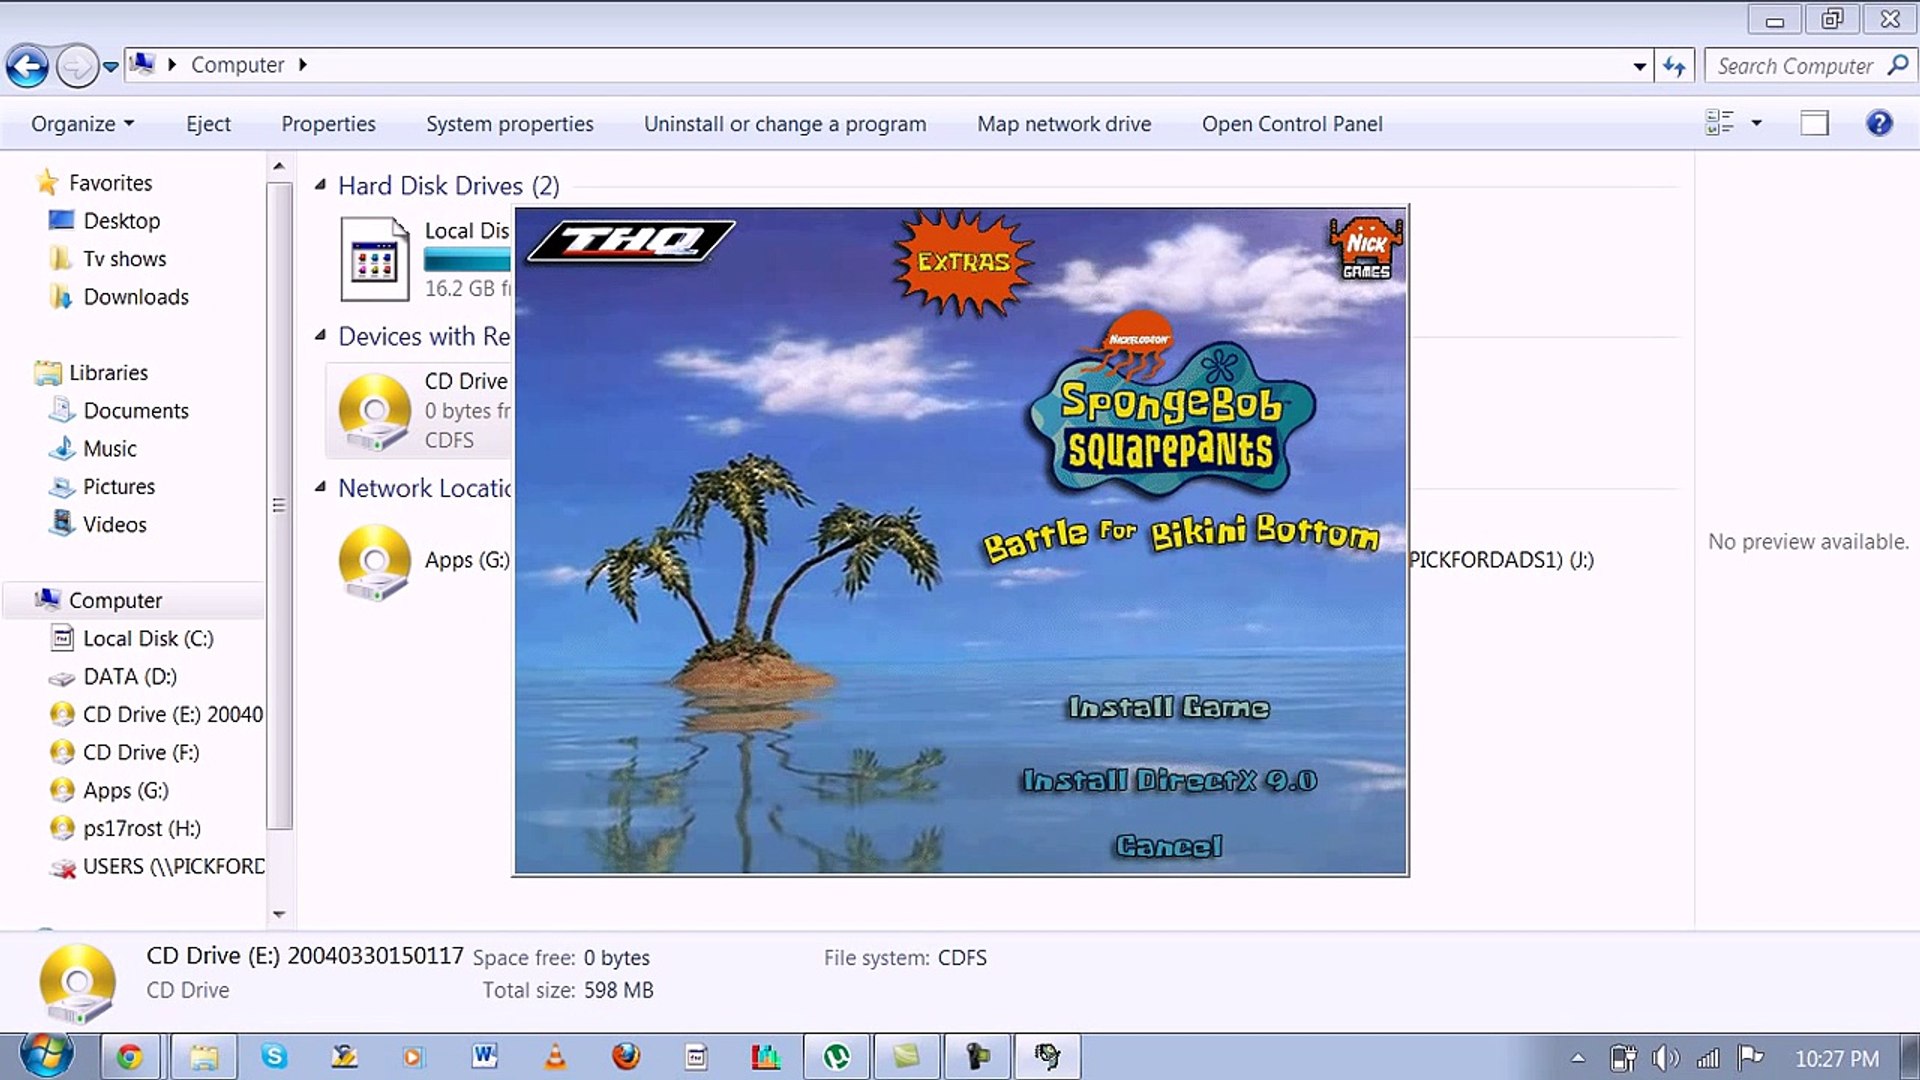The width and height of the screenshot is (1920, 1080).
Task: Click Install DirectX 9.0 option
Action: point(1168,780)
